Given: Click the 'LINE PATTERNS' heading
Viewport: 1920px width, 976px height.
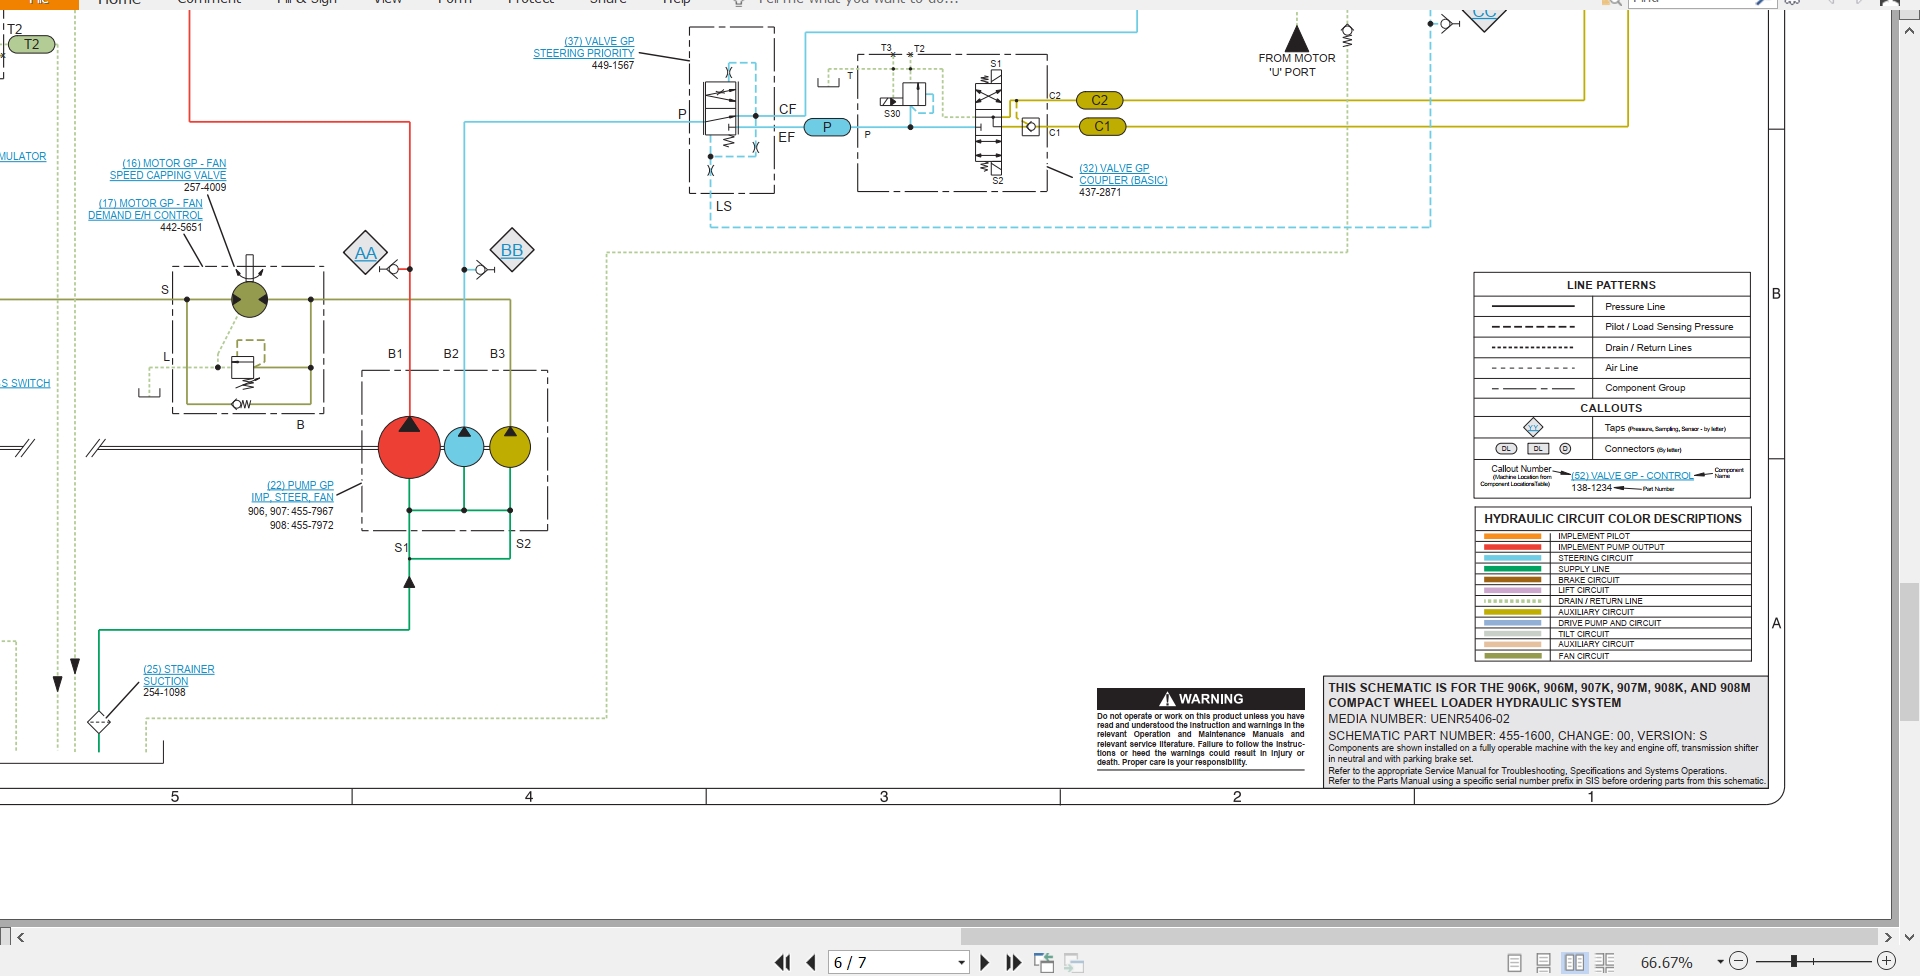Looking at the screenshot, I should tap(1611, 285).
